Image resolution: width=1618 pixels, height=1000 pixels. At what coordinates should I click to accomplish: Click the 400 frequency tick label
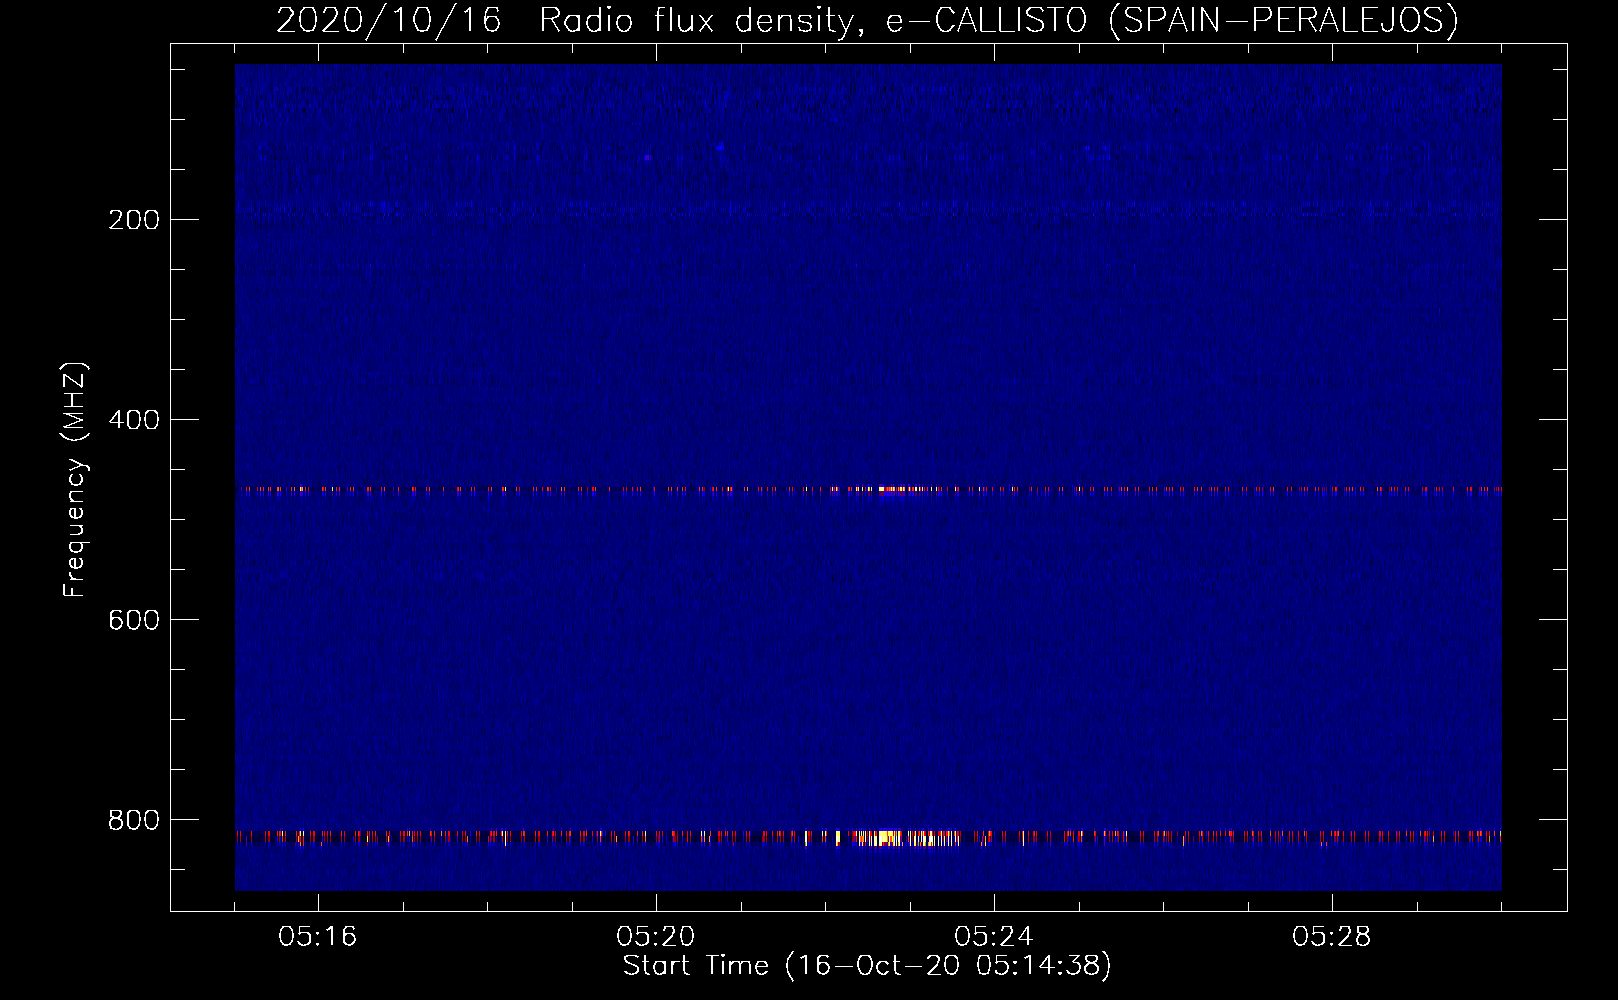tap(134, 420)
